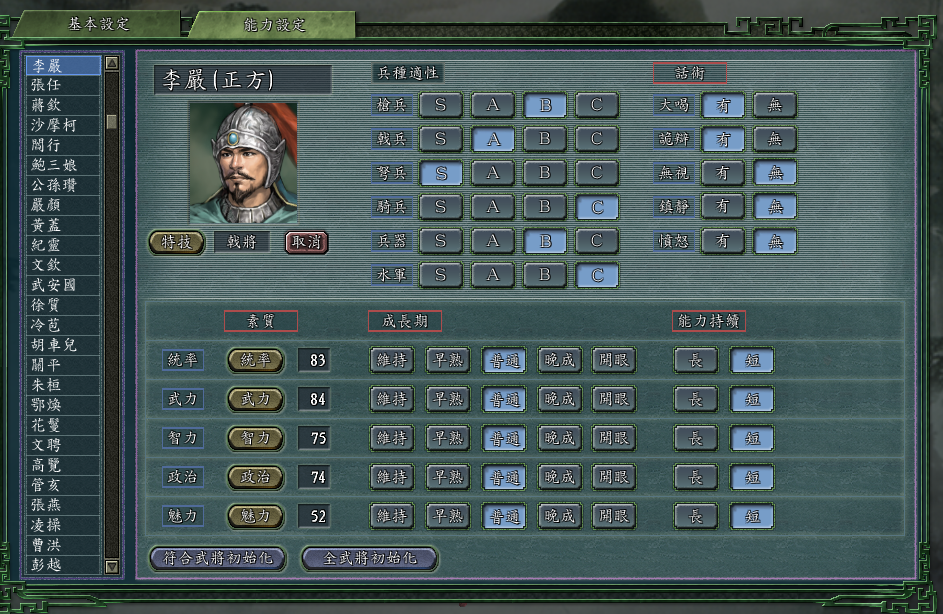The image size is (943, 614).
Task: Set 槍兵 aptitude to A
Action: tap(493, 105)
